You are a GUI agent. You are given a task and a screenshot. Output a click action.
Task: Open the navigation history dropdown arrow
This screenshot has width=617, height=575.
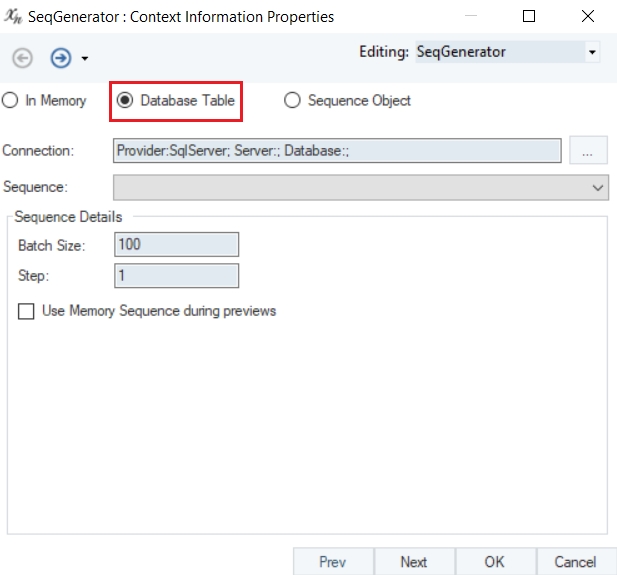(85, 59)
